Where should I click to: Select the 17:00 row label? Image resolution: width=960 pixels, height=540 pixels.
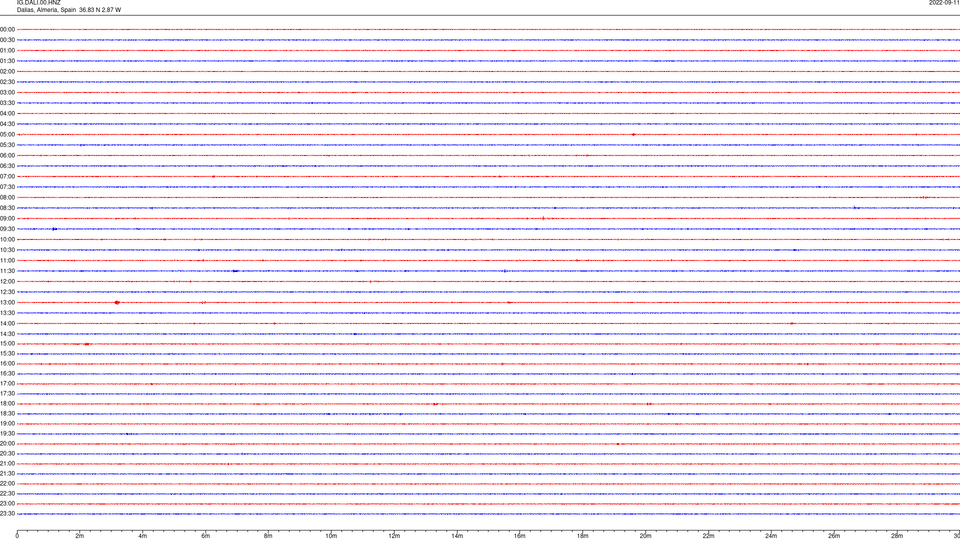tap(7, 384)
